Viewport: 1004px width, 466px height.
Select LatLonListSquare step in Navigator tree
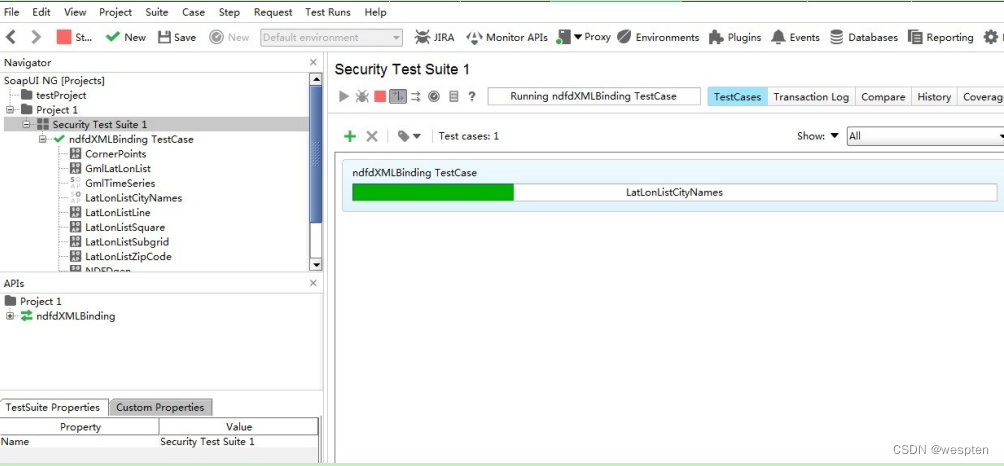click(x=124, y=227)
